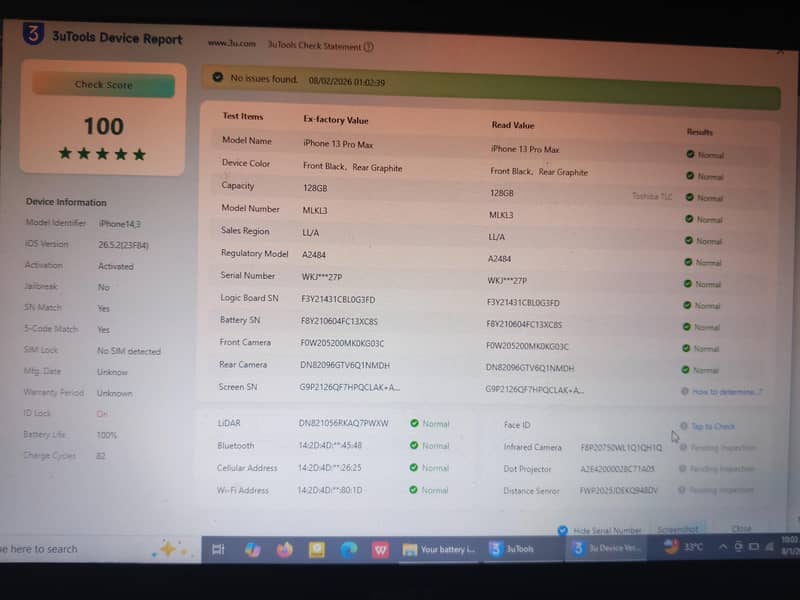Click the Battery SN Normal status icon

(x=686, y=327)
